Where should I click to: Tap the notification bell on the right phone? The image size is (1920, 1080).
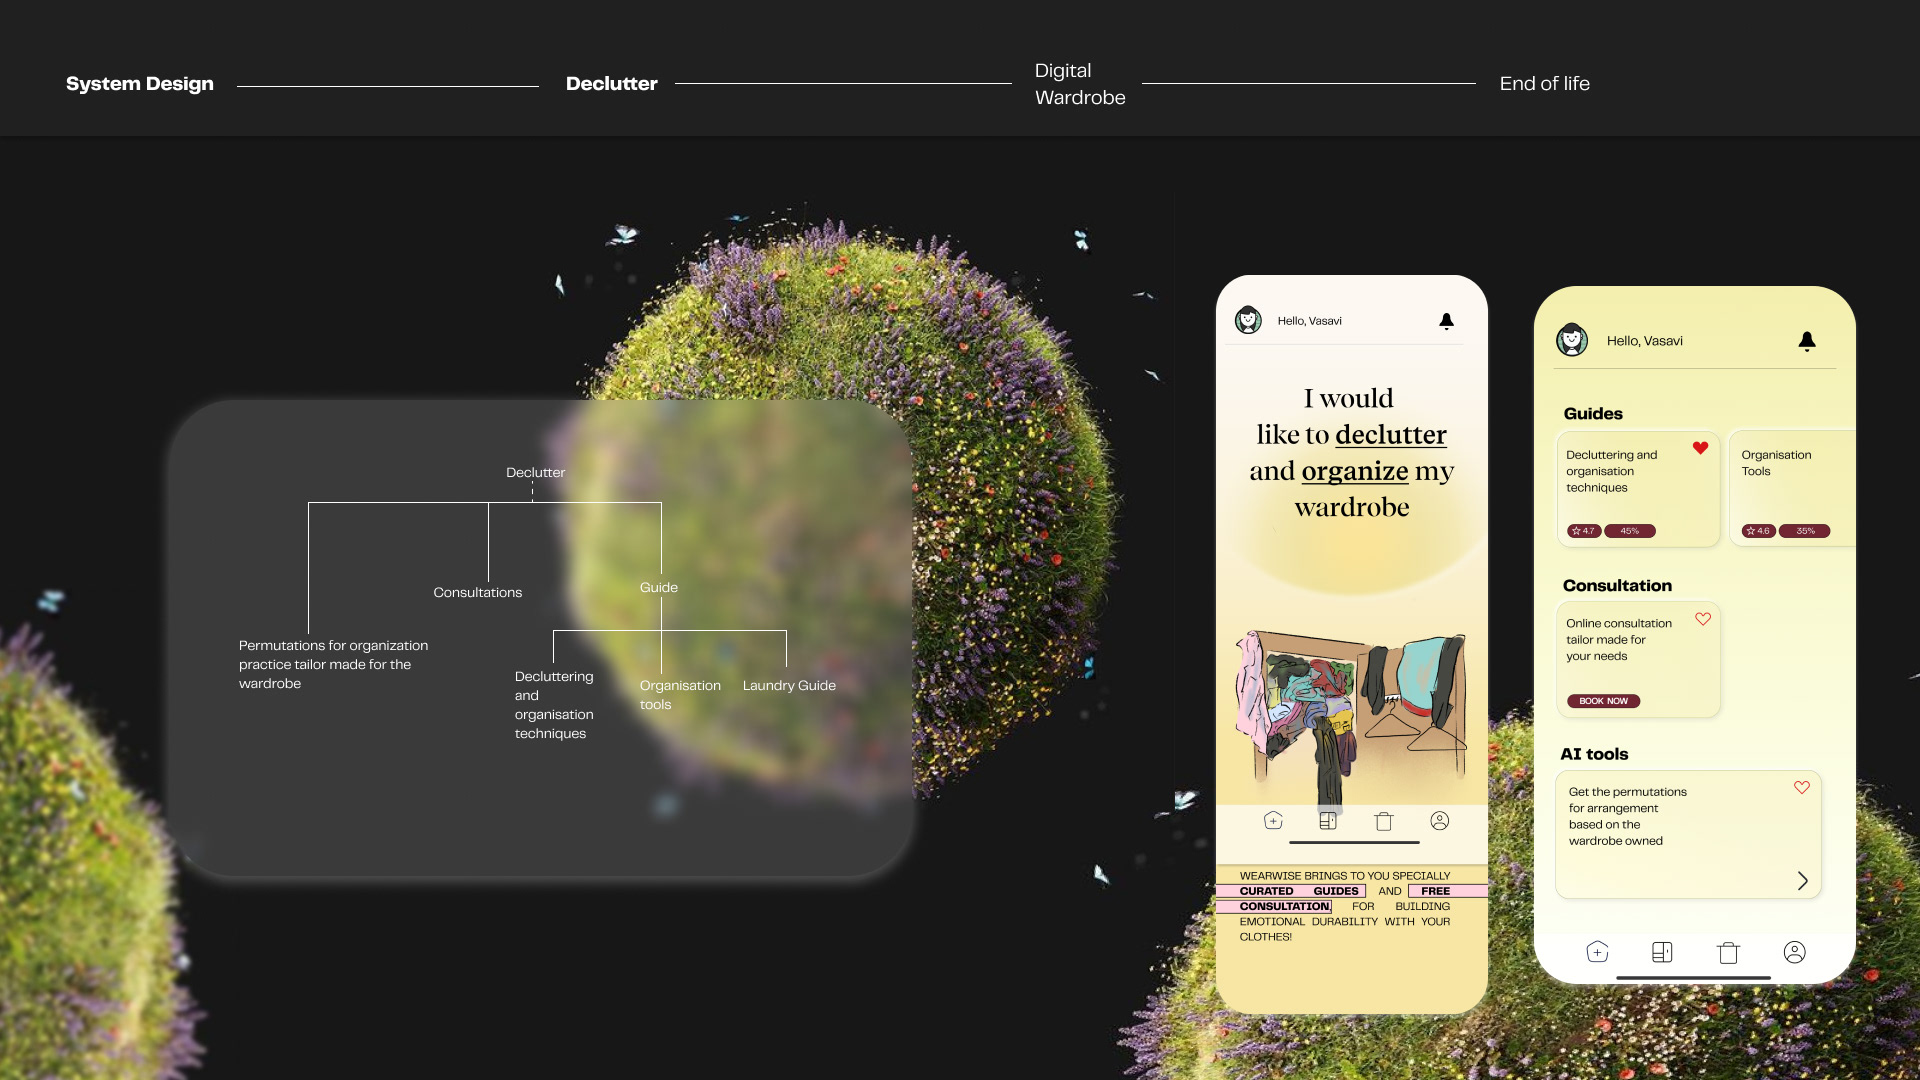1806,341
